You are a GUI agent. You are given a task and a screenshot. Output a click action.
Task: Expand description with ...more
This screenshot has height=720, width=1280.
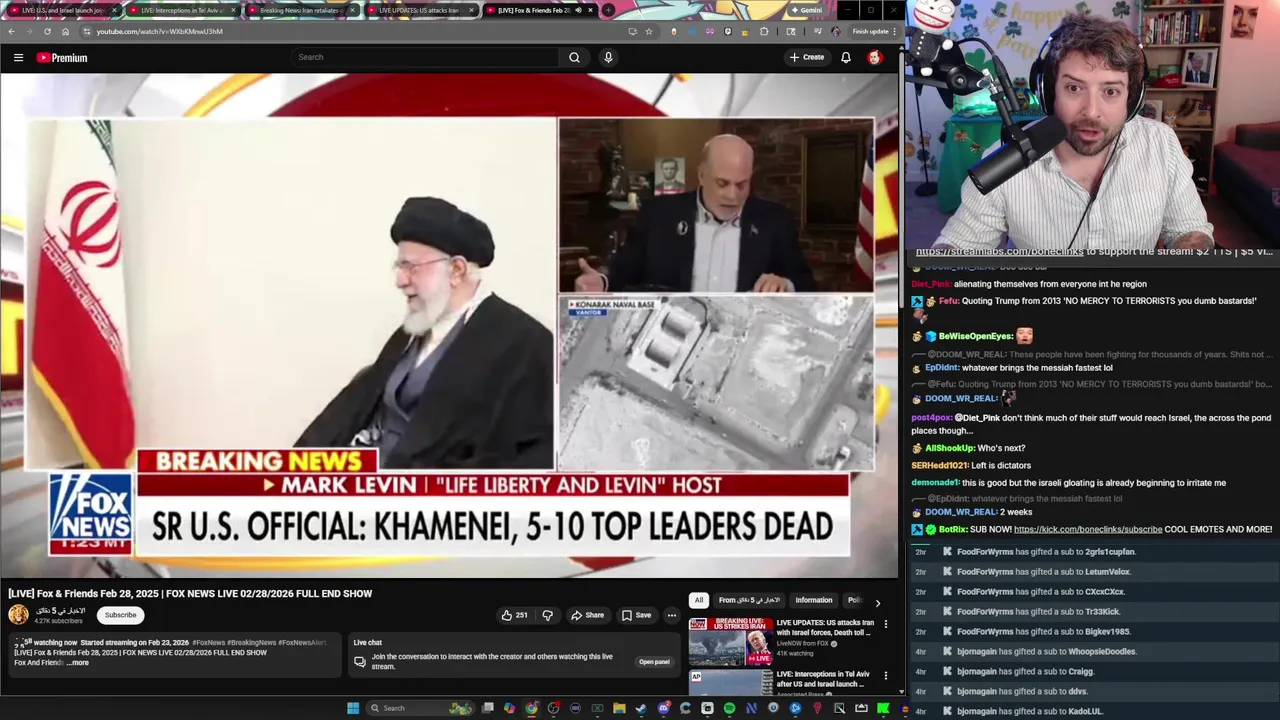pos(78,663)
